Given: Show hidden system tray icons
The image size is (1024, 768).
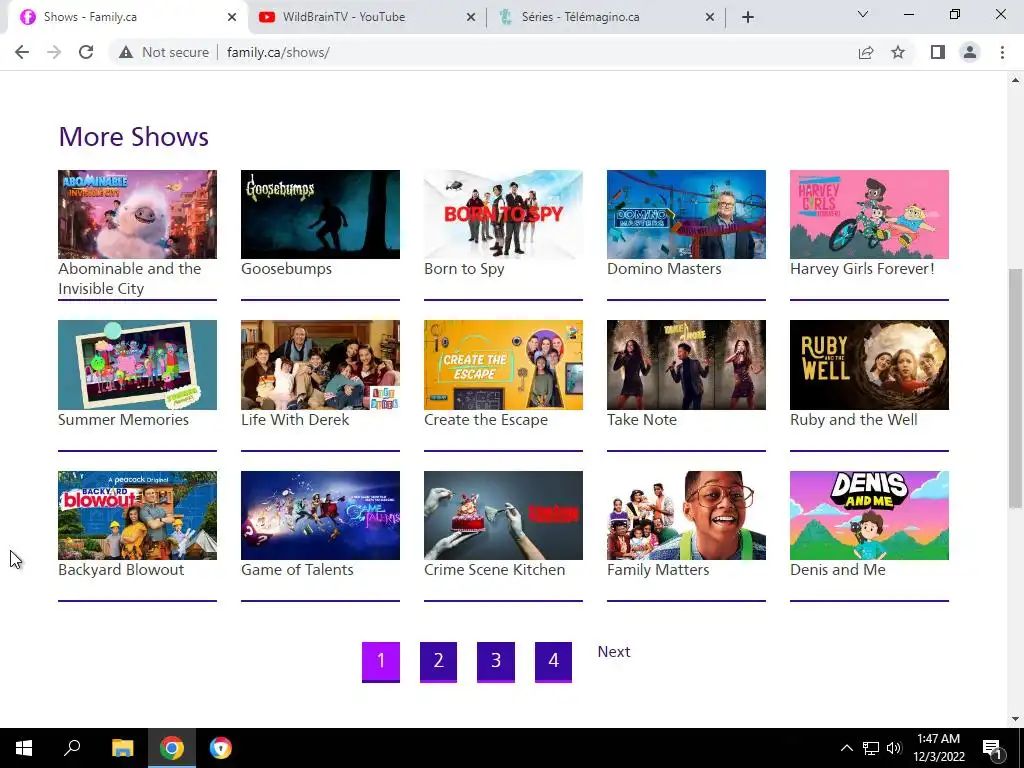Looking at the screenshot, I should tap(846, 748).
